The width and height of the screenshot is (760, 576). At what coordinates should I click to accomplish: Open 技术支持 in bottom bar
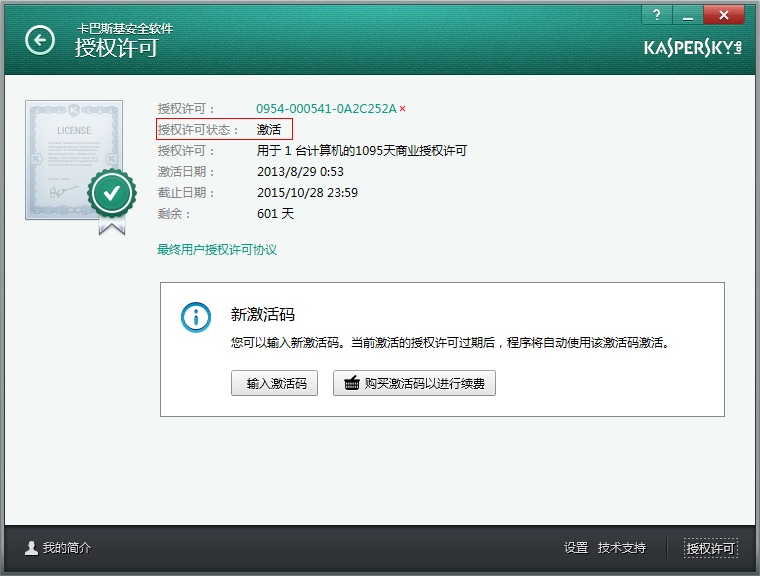622,548
